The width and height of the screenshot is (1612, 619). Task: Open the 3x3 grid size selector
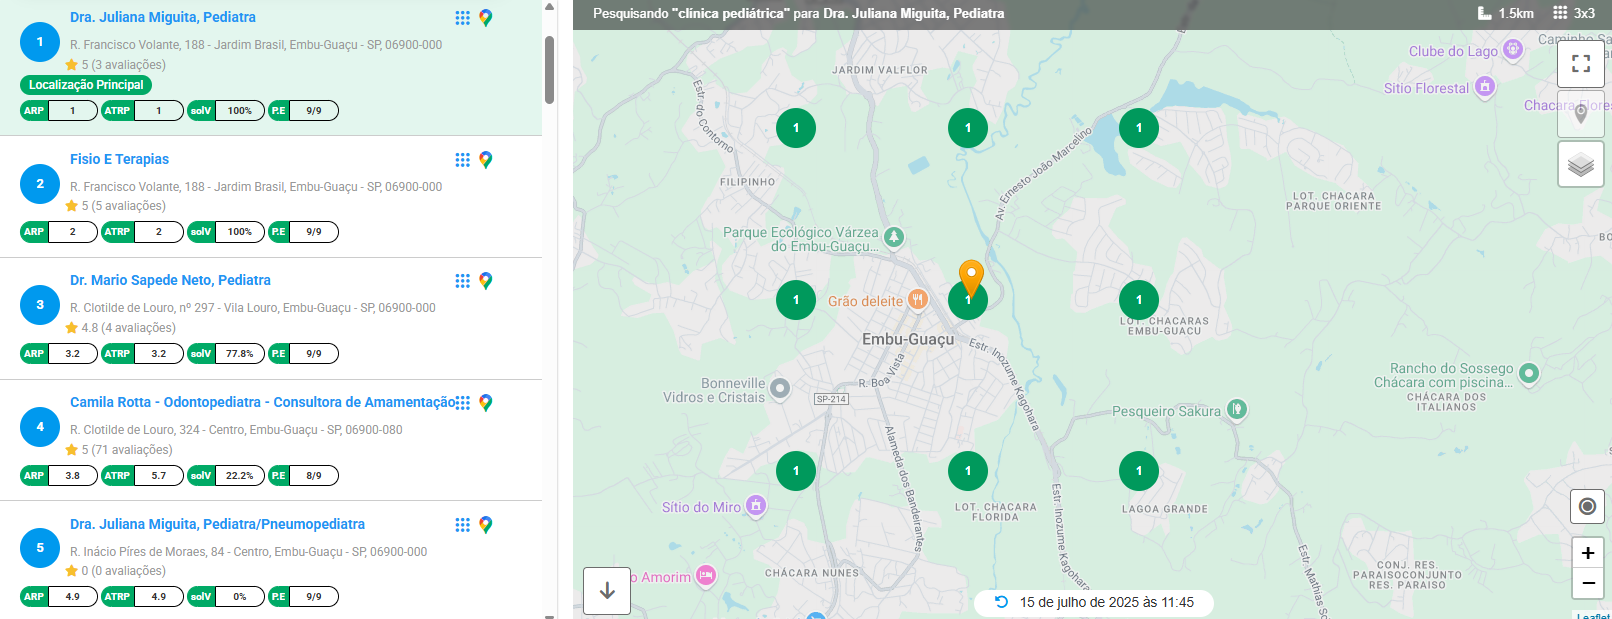pyautogui.click(x=1574, y=13)
